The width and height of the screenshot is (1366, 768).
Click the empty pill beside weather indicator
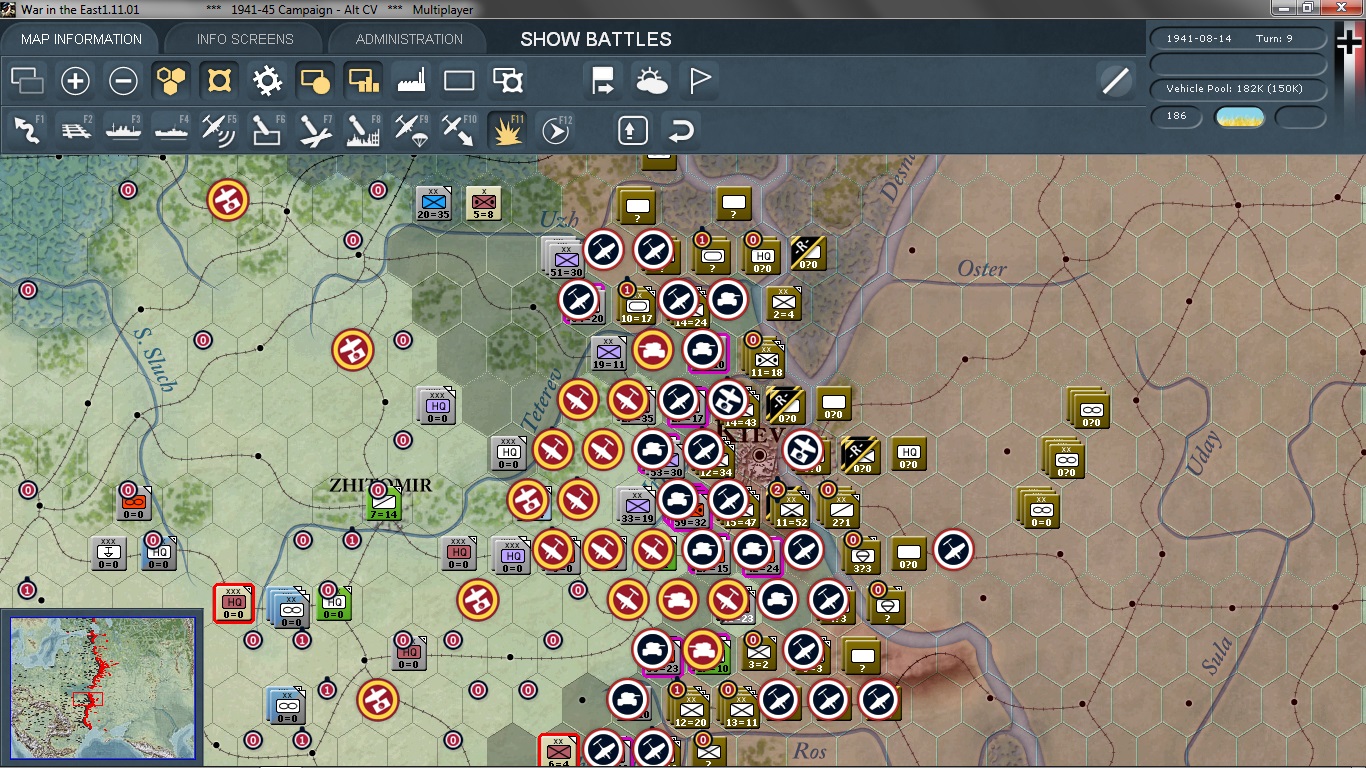pos(1301,117)
